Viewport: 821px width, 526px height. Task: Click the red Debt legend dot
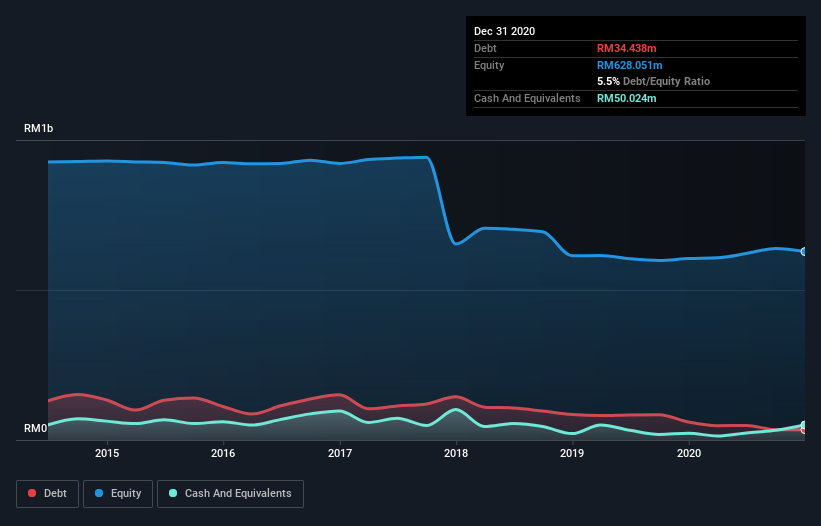(32, 493)
